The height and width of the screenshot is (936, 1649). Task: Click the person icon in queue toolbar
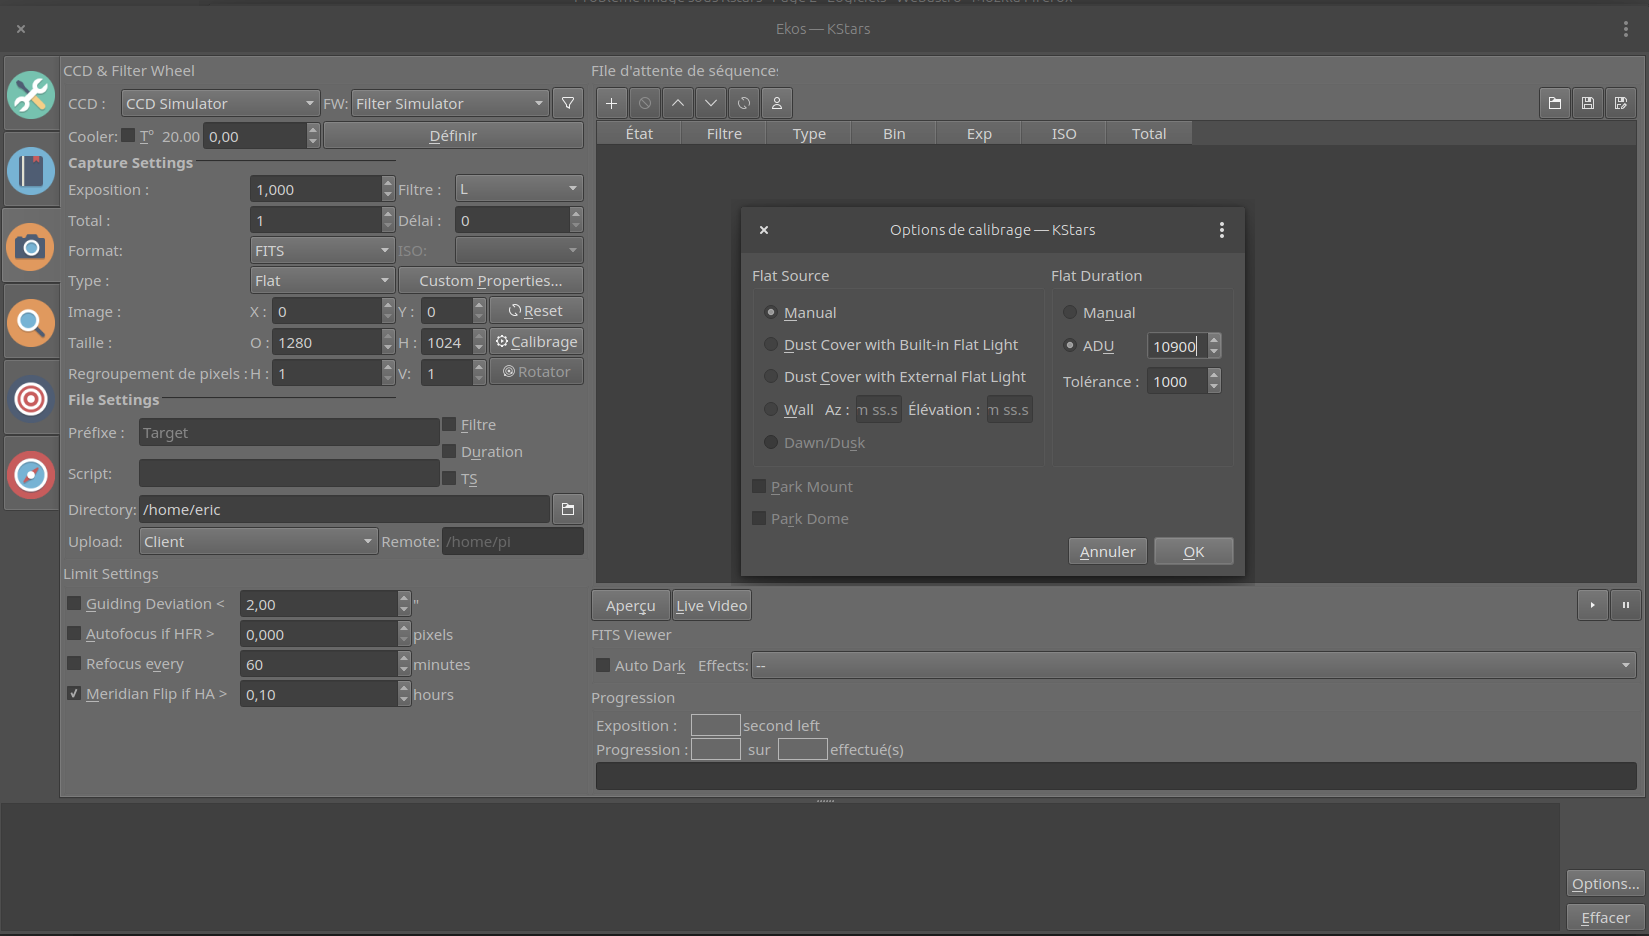pyautogui.click(x=777, y=103)
